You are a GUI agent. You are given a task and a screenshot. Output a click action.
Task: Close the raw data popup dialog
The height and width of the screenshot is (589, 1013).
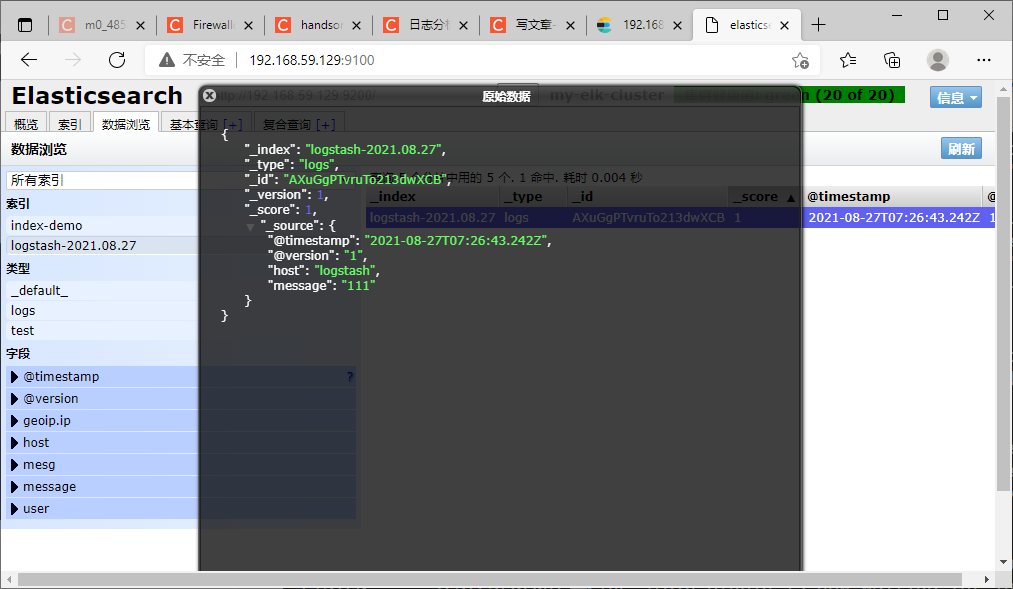point(209,96)
